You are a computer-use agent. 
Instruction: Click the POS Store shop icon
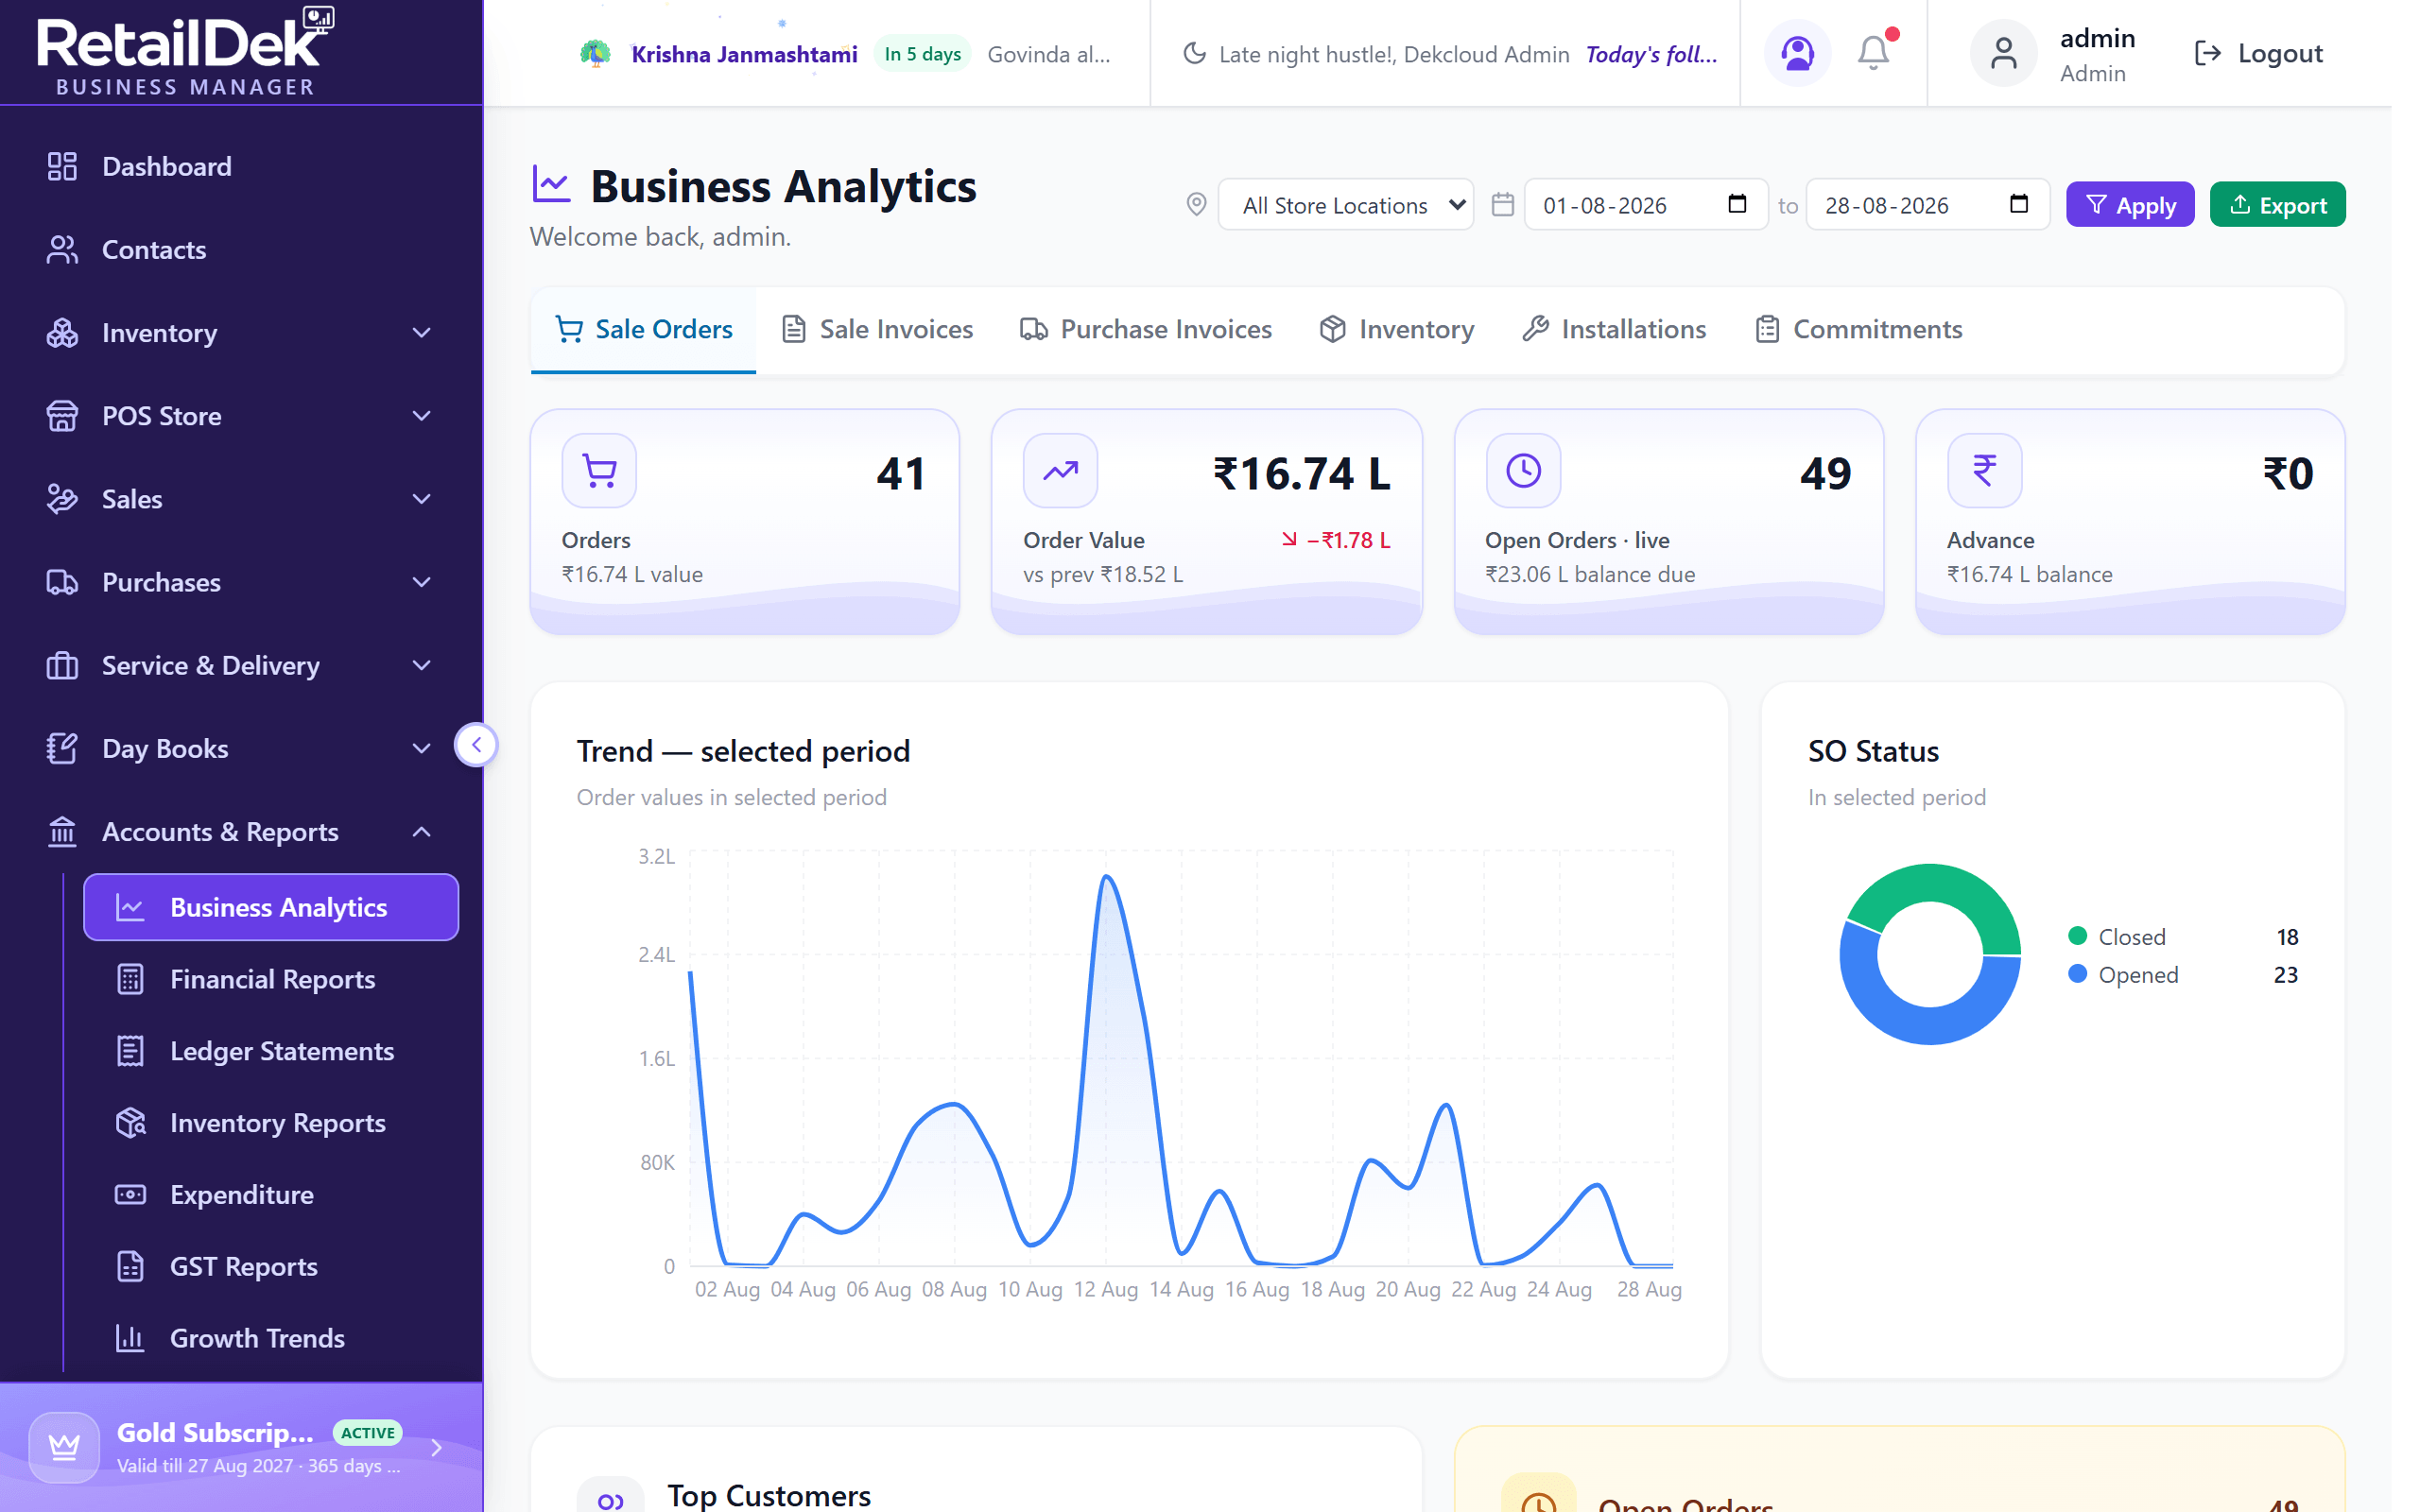tap(62, 415)
